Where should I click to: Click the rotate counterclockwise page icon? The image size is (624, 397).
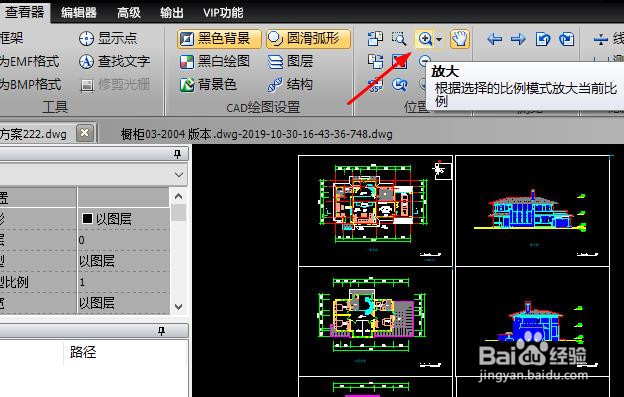543,39
